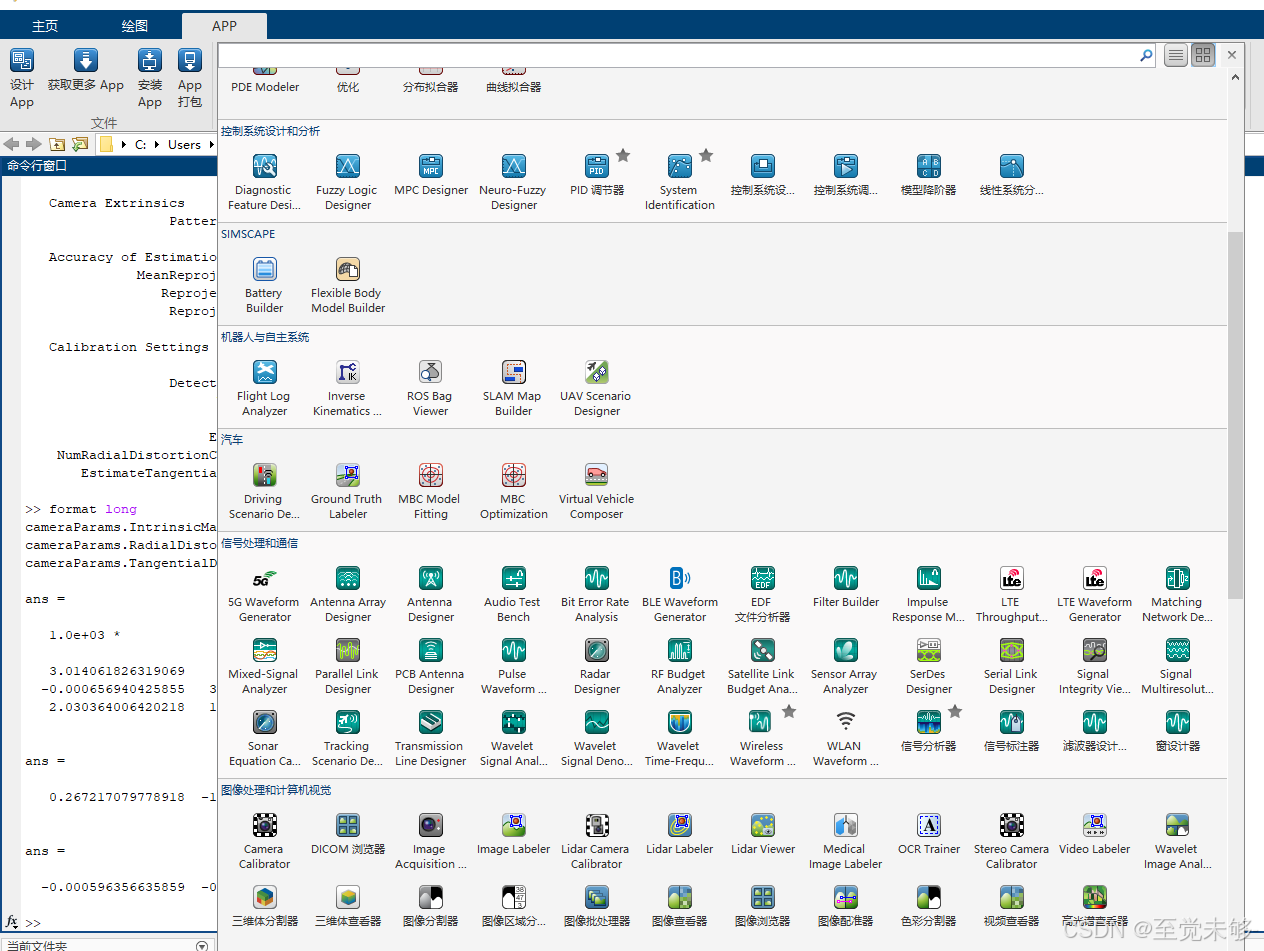
Task: Click the browse for folder icon
Action: [x=80, y=144]
